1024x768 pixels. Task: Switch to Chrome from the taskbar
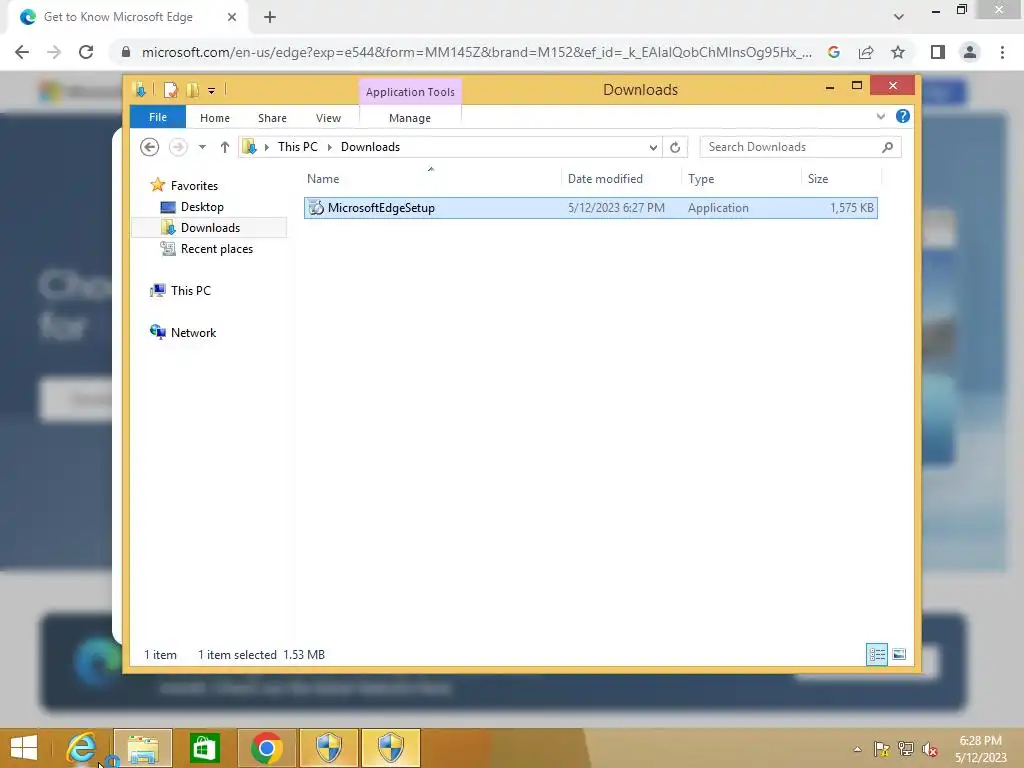pos(266,748)
